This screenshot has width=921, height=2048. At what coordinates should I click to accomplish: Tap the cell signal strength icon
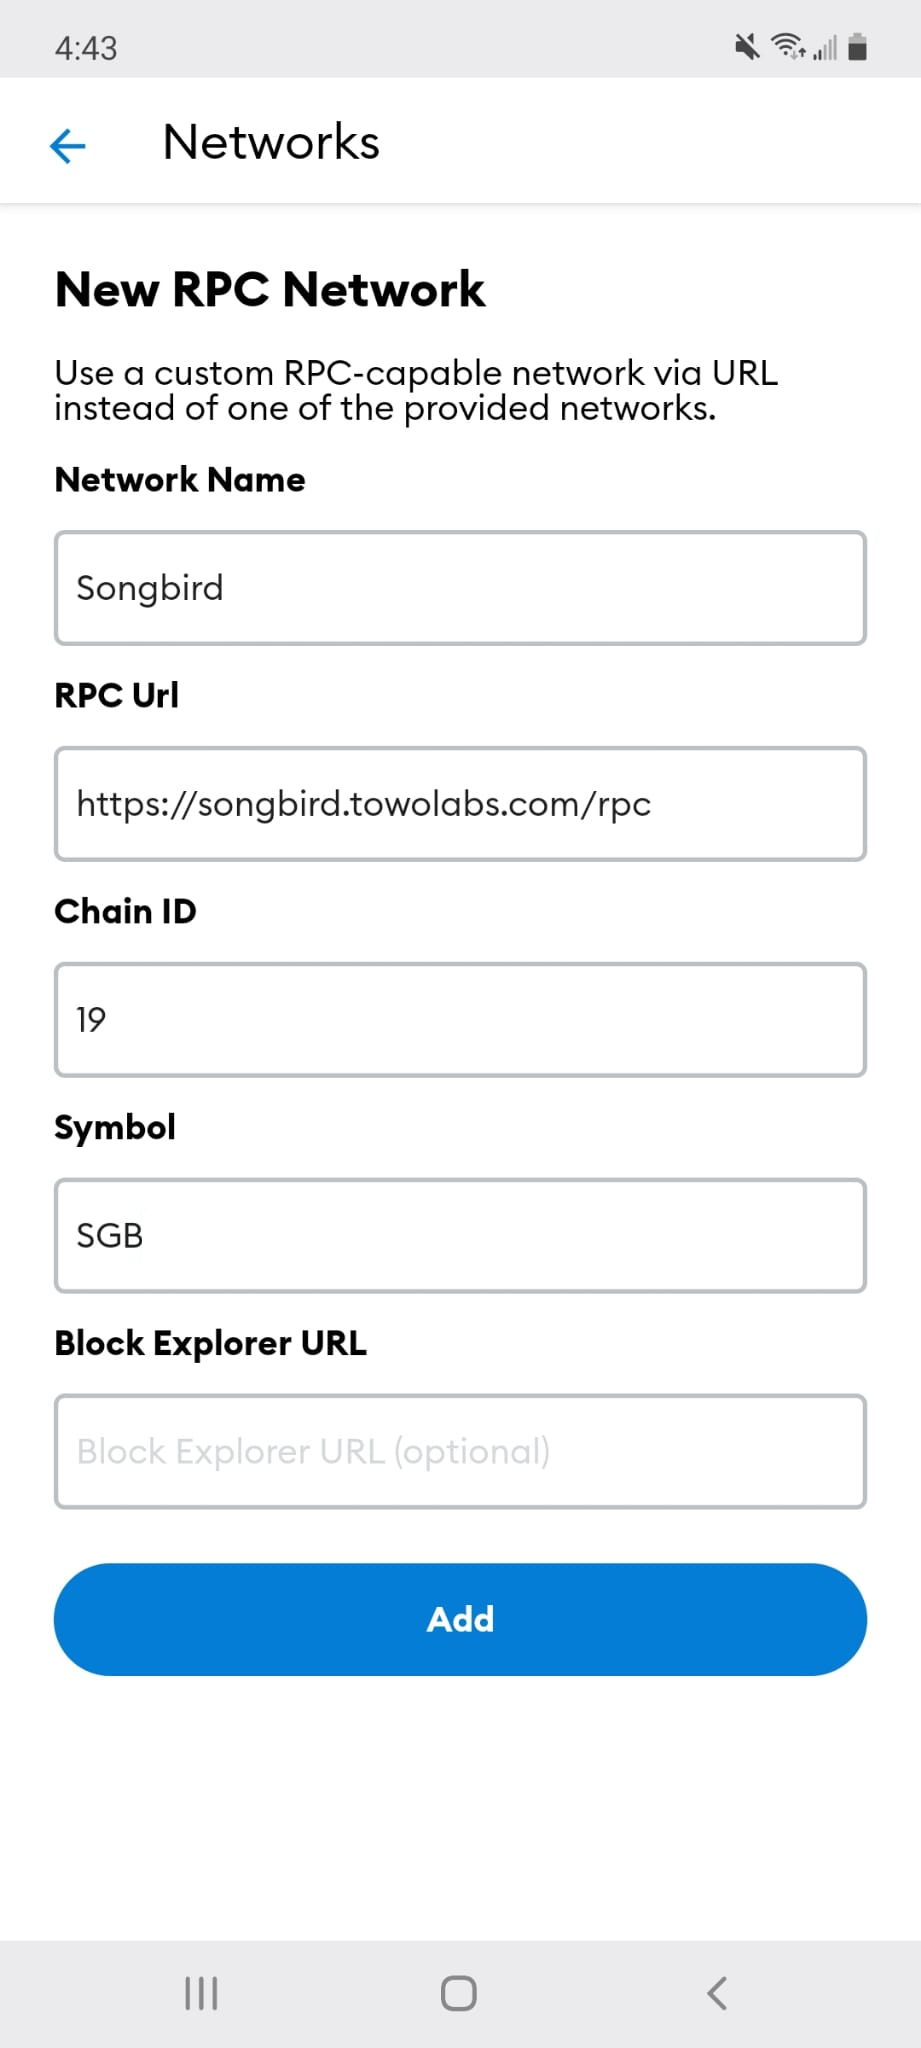825,47
